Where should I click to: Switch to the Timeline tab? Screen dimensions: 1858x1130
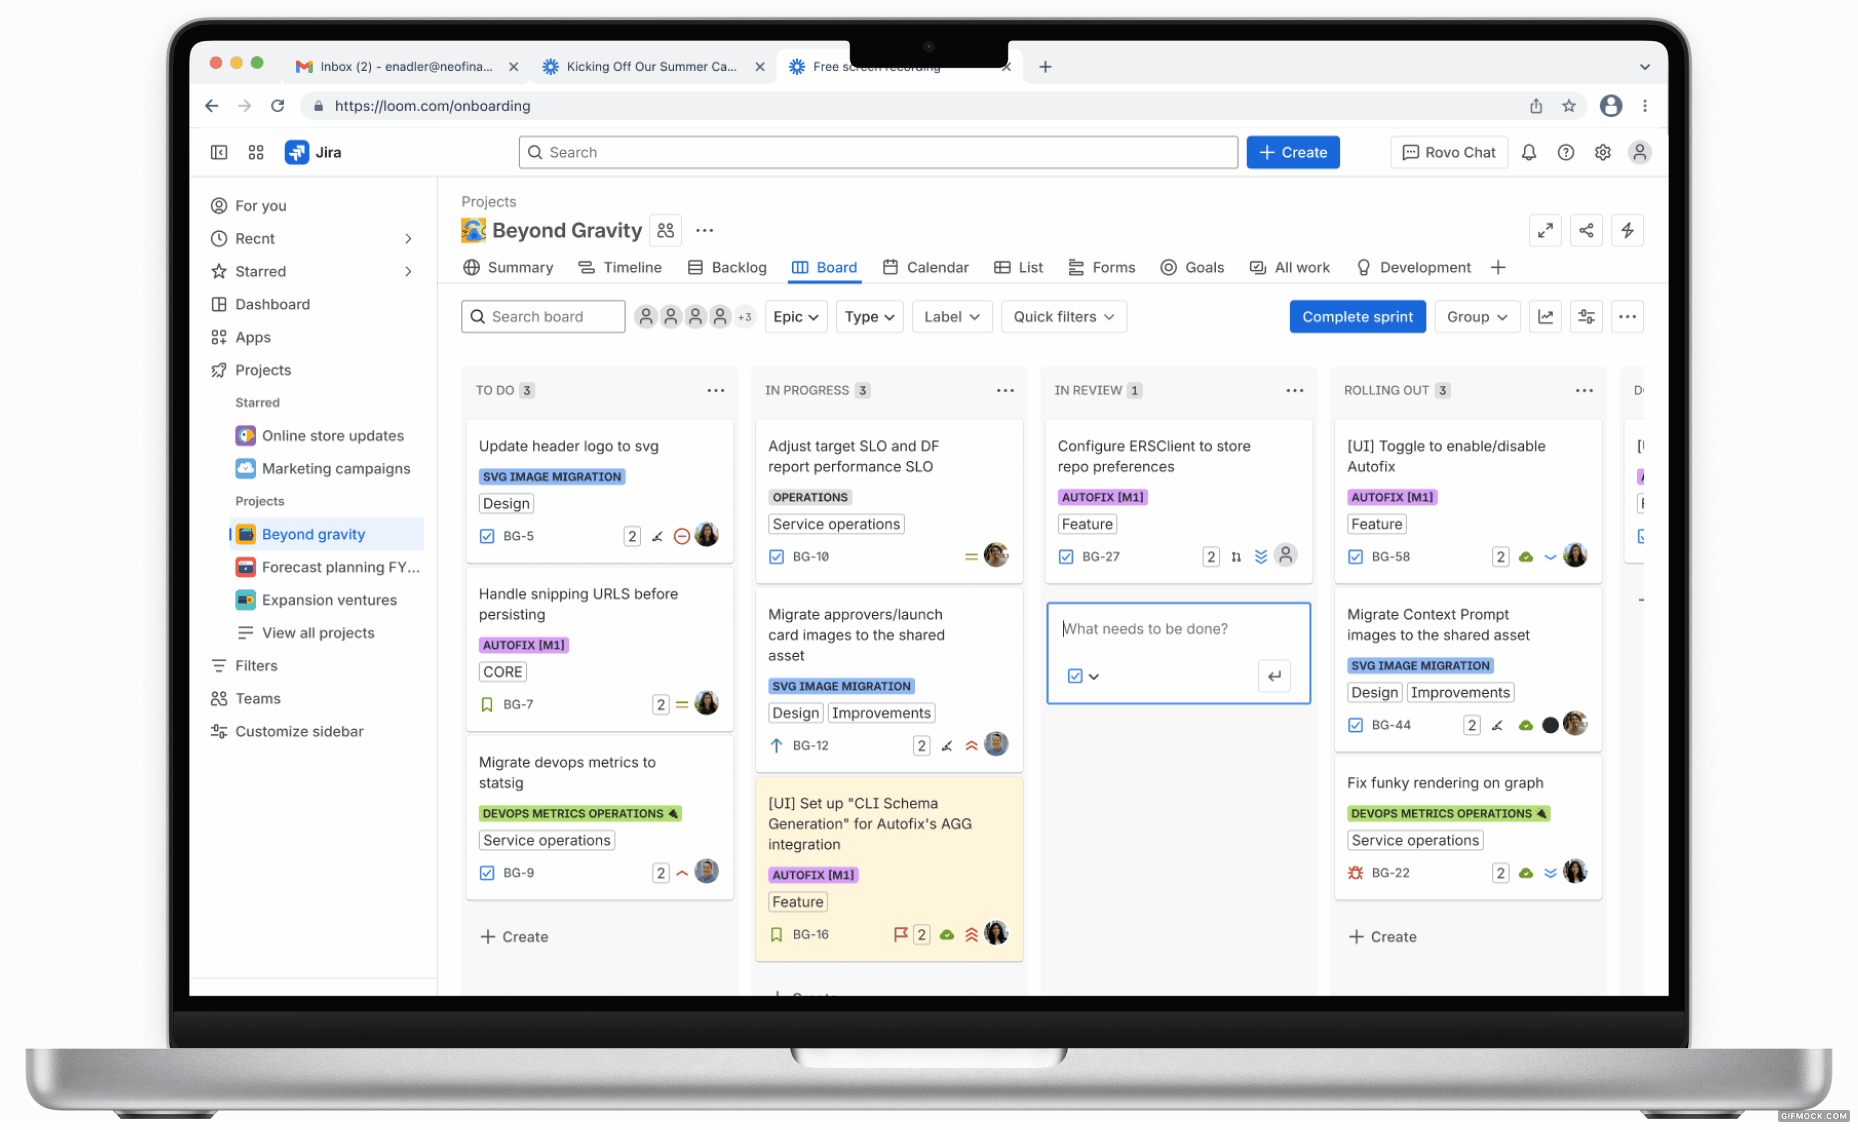point(620,268)
